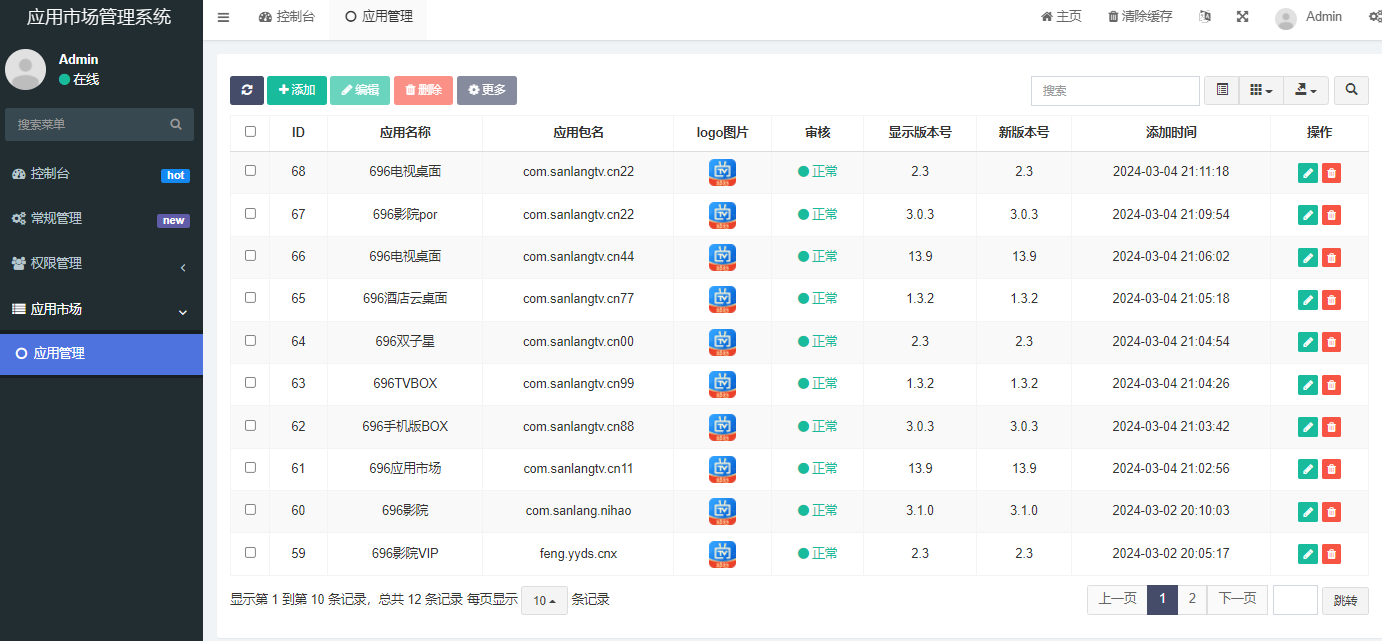Click the search magnifier icon next to 搜索 box
This screenshot has height=641, width=1382.
[1351, 90]
